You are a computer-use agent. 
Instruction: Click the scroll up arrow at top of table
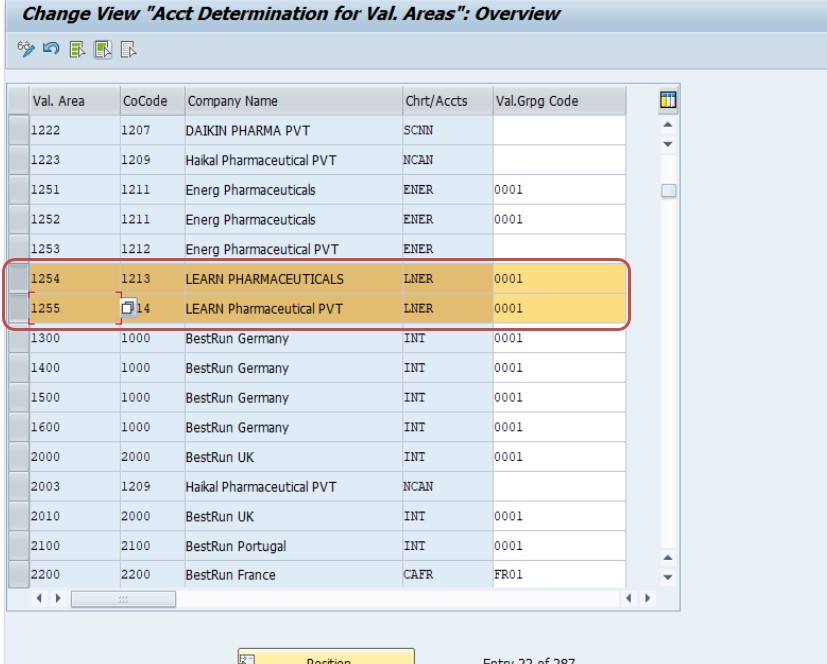click(x=668, y=124)
